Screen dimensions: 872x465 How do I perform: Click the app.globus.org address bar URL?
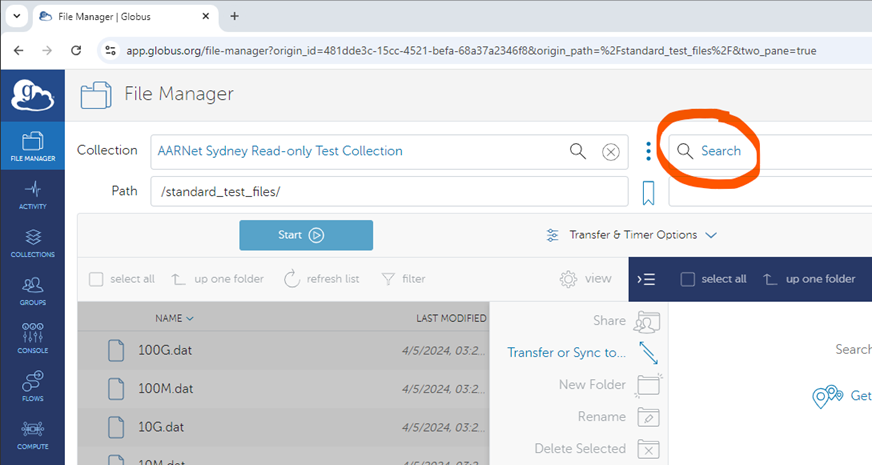471,51
